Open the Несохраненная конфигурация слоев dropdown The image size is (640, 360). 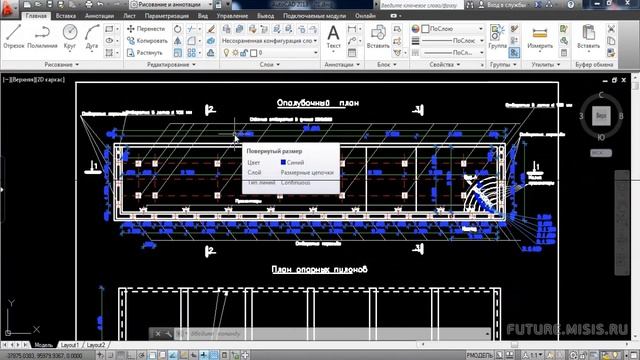pyautogui.click(x=270, y=41)
